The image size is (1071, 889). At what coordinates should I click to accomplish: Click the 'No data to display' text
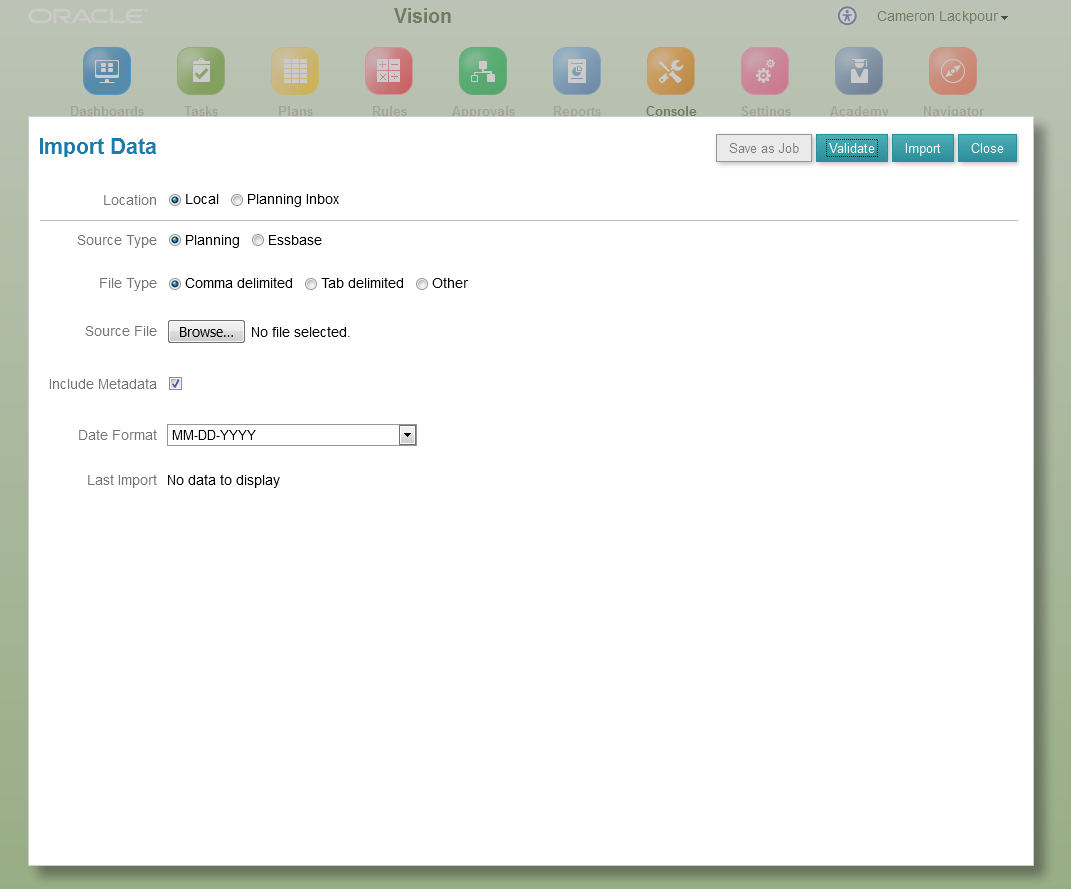click(223, 480)
